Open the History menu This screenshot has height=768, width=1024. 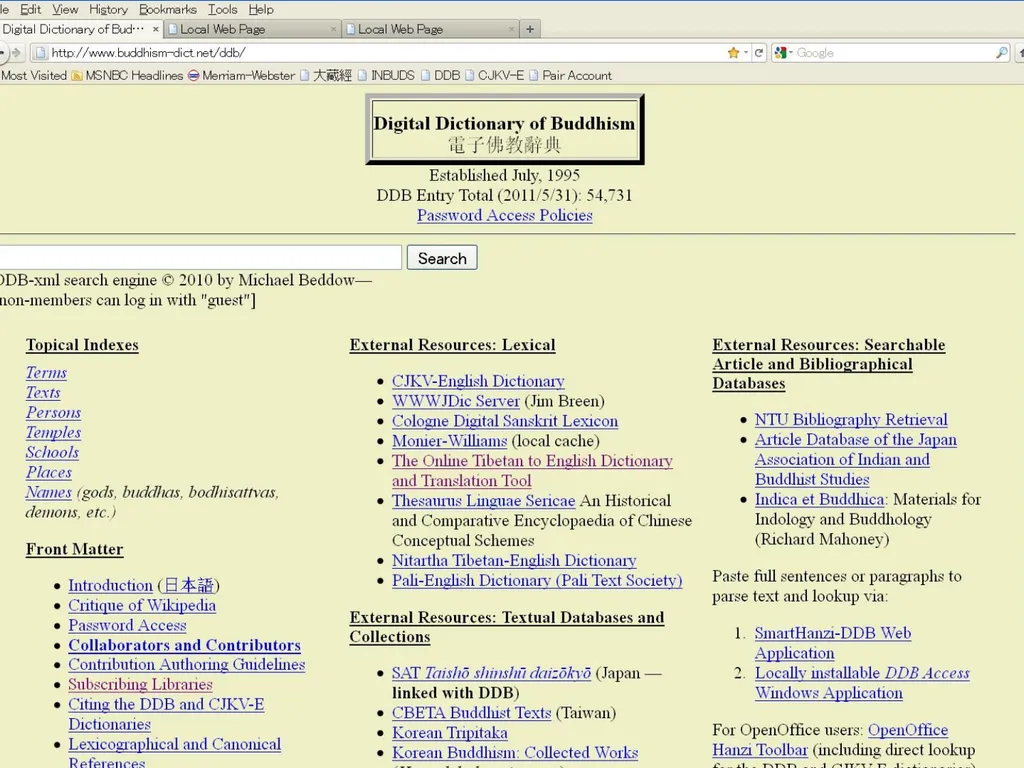tap(108, 9)
